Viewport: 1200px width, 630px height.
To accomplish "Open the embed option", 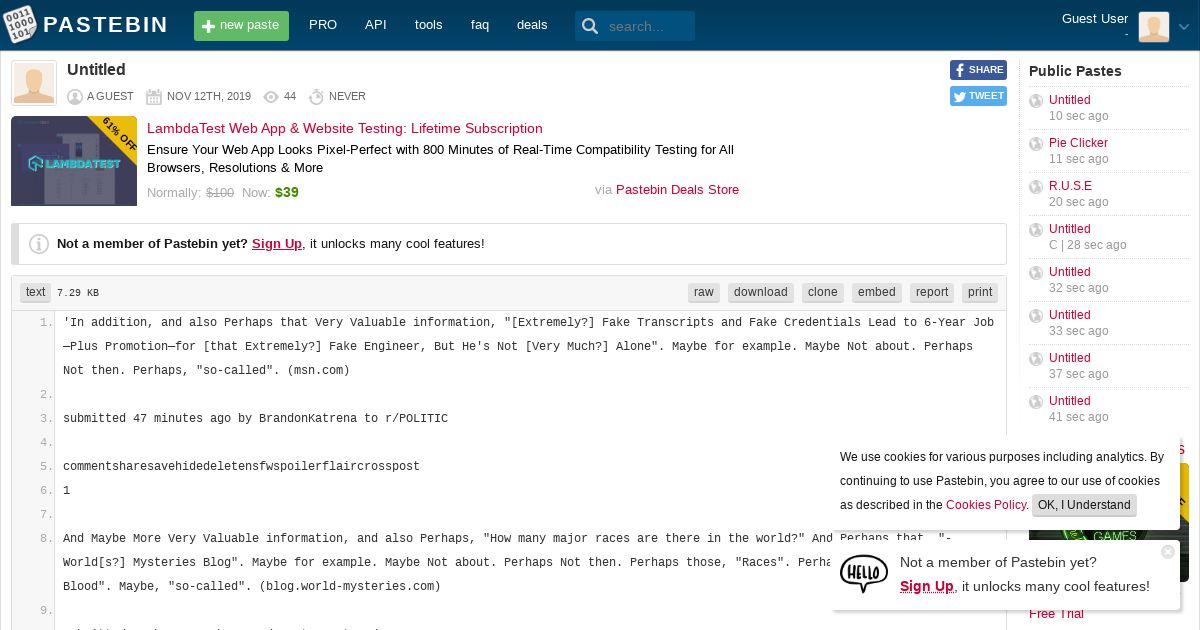I will (x=877, y=292).
